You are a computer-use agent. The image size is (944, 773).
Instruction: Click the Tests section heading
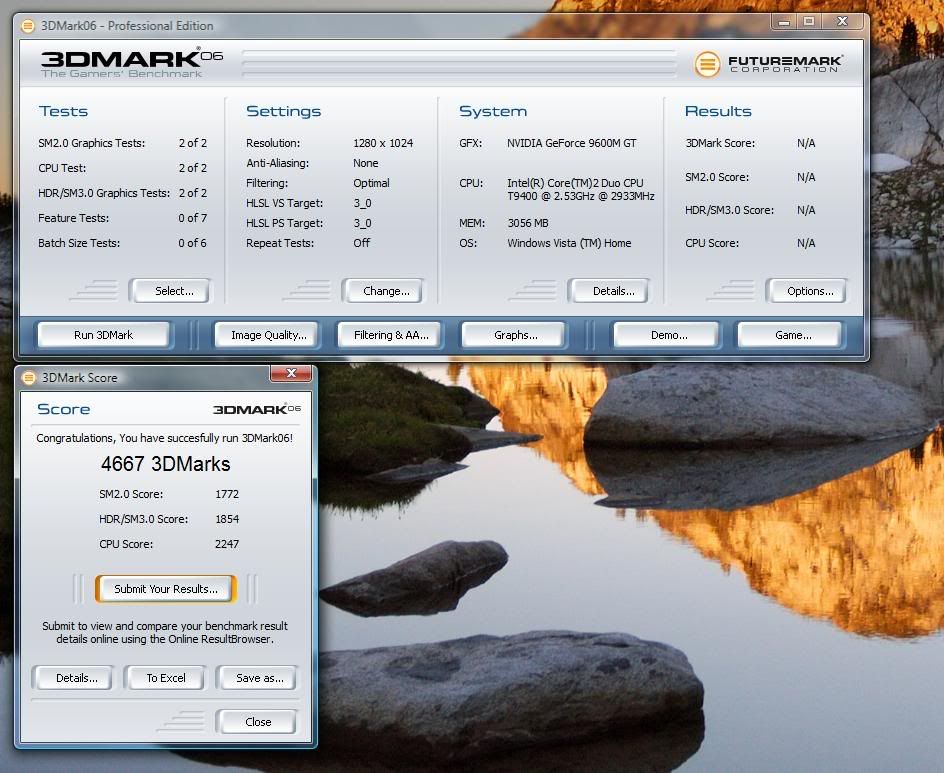point(63,111)
